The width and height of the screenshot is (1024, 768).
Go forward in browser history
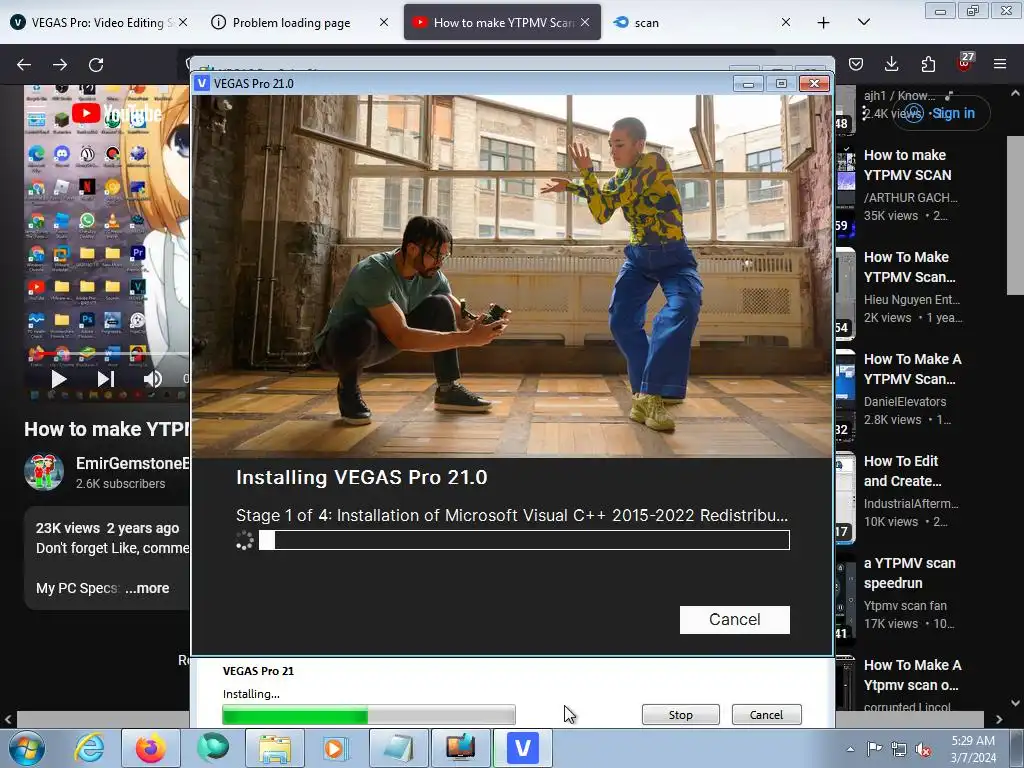pyautogui.click(x=60, y=65)
